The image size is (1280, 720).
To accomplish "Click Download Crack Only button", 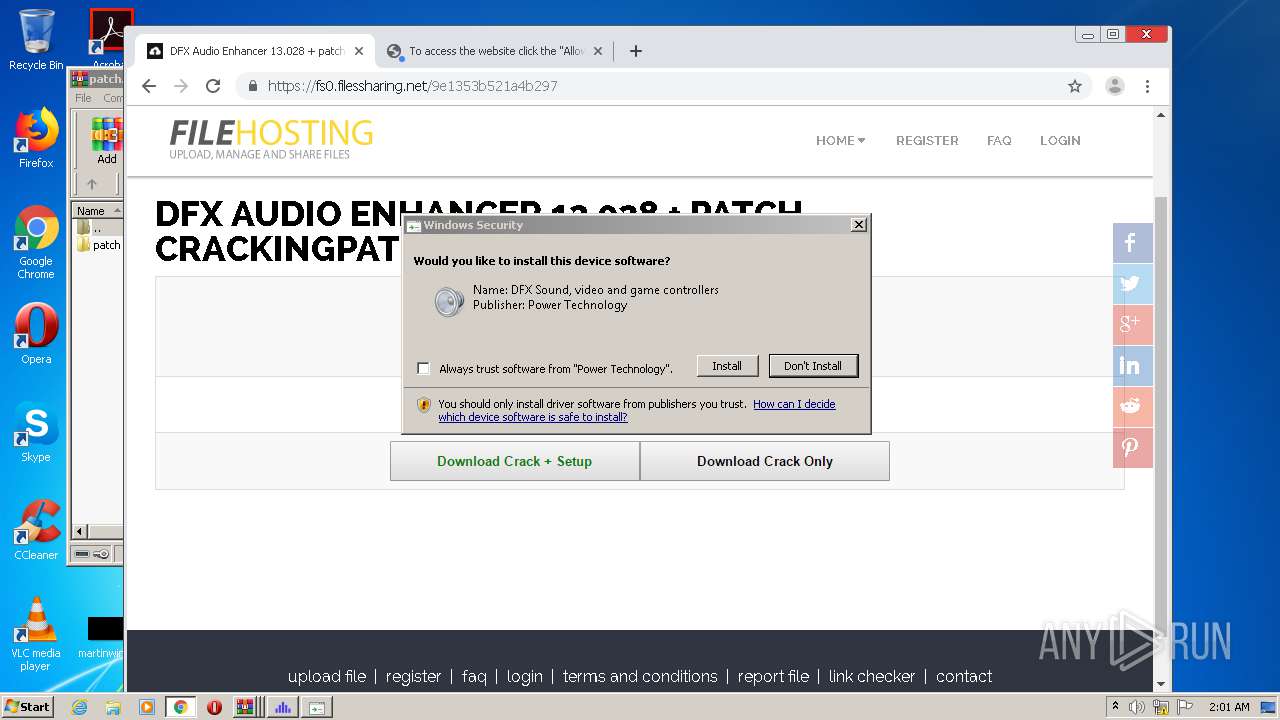I will (765, 461).
